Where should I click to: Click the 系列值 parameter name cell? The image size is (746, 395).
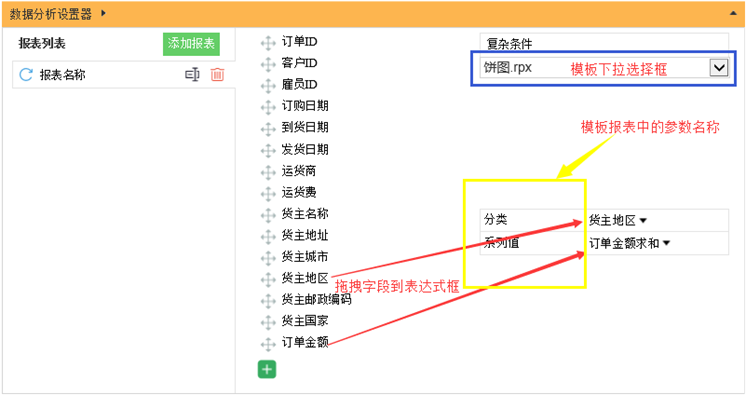pos(532,243)
